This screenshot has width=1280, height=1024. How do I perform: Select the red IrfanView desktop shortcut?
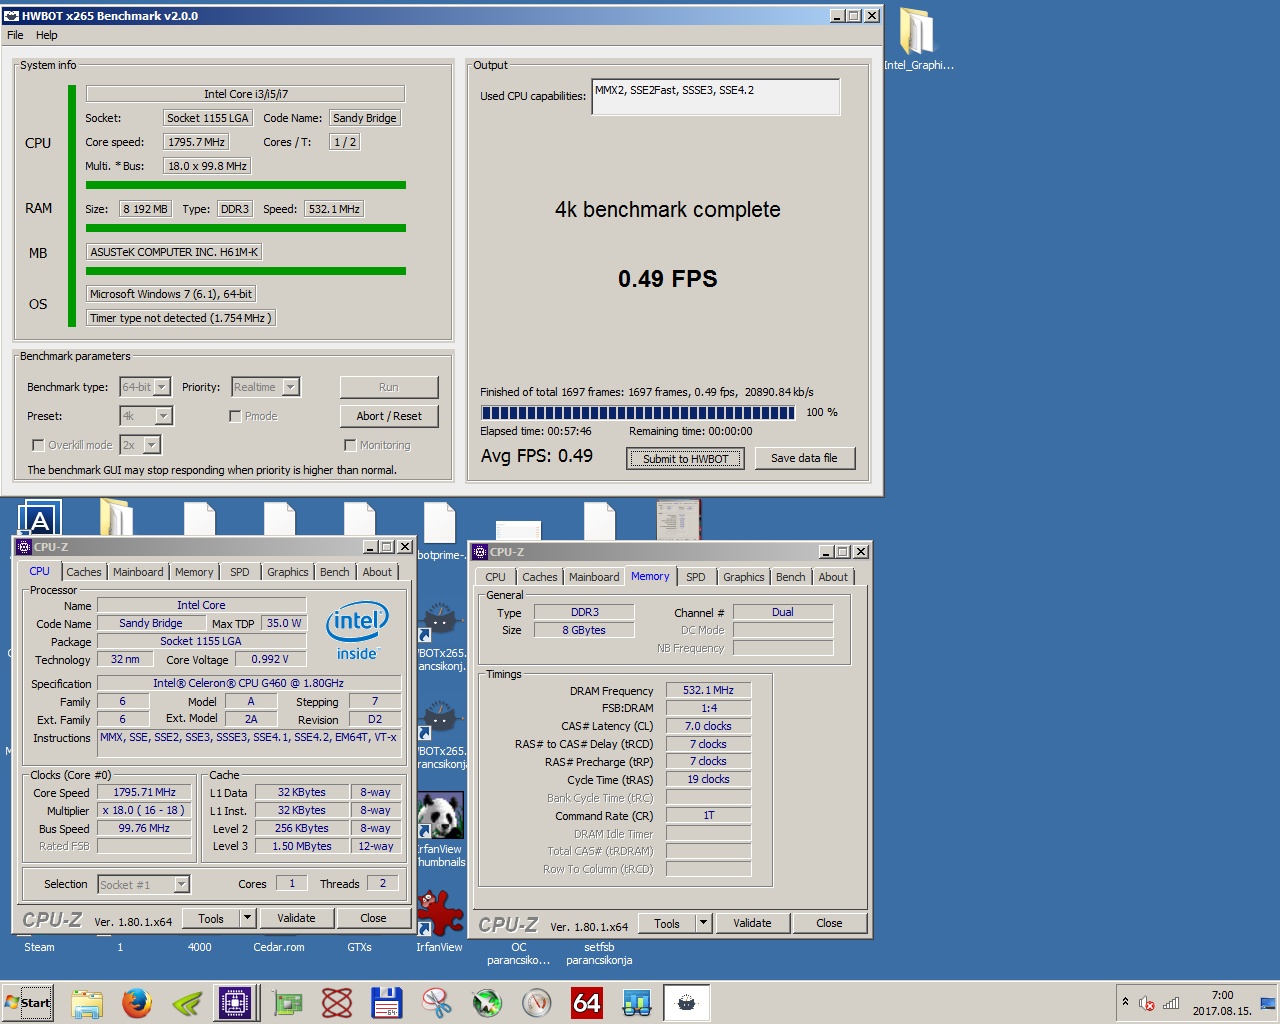440,920
